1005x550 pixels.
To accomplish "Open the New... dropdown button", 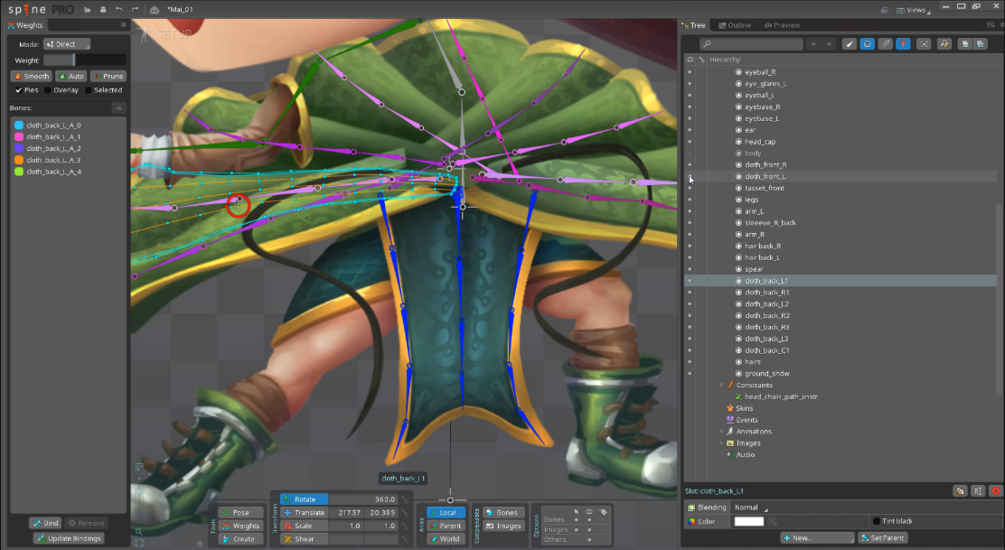I will (x=817, y=538).
